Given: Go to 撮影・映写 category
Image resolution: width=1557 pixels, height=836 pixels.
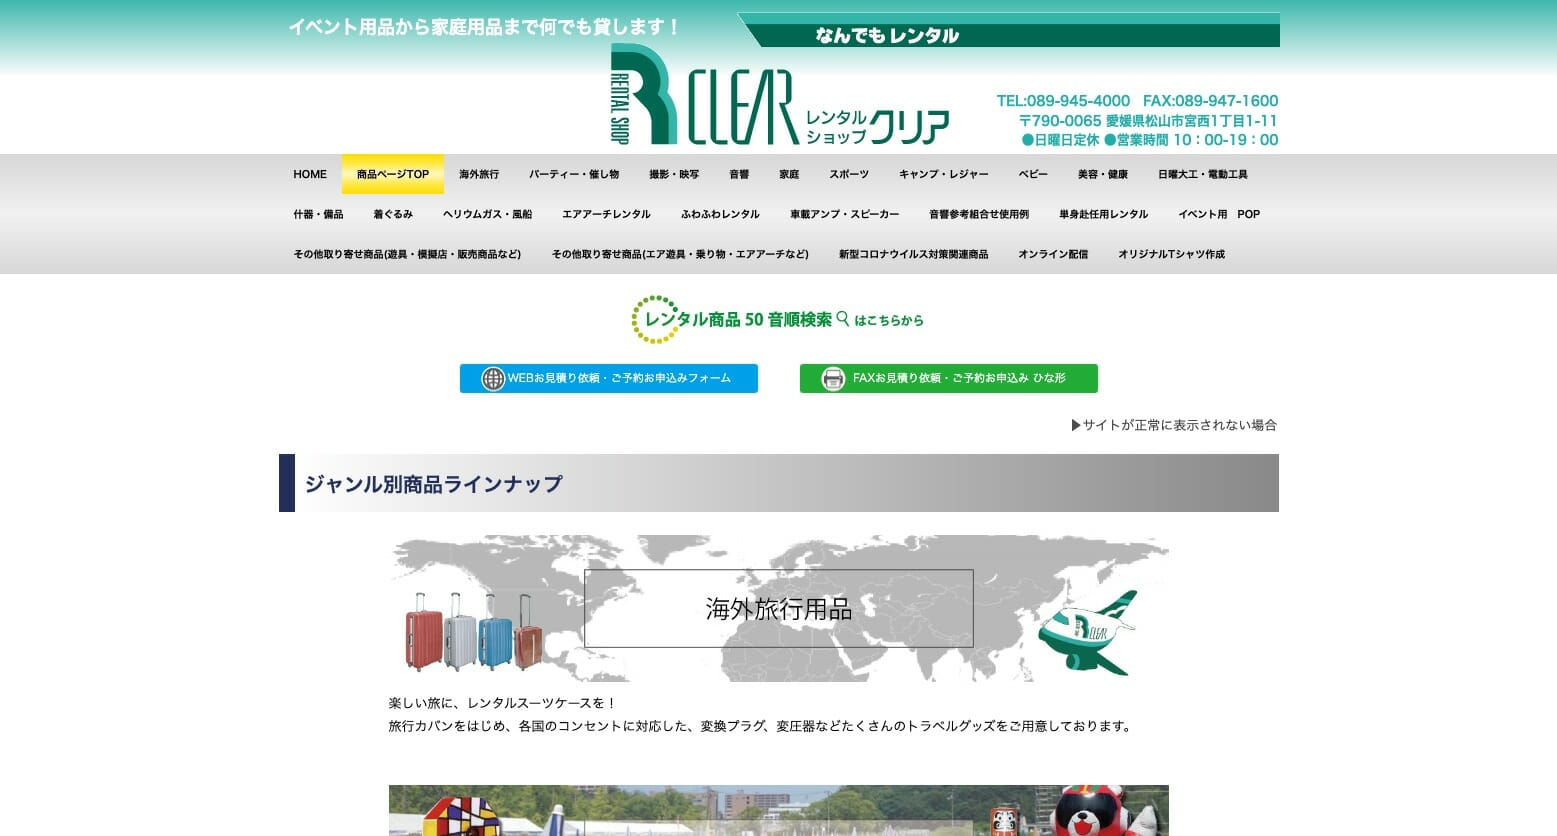Looking at the screenshot, I should 674,174.
